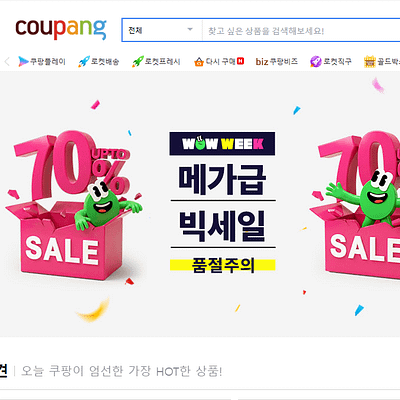Screen dimensions: 400x400
Task: Click the left arrow of the shortcut bar
Action: pos(7,61)
